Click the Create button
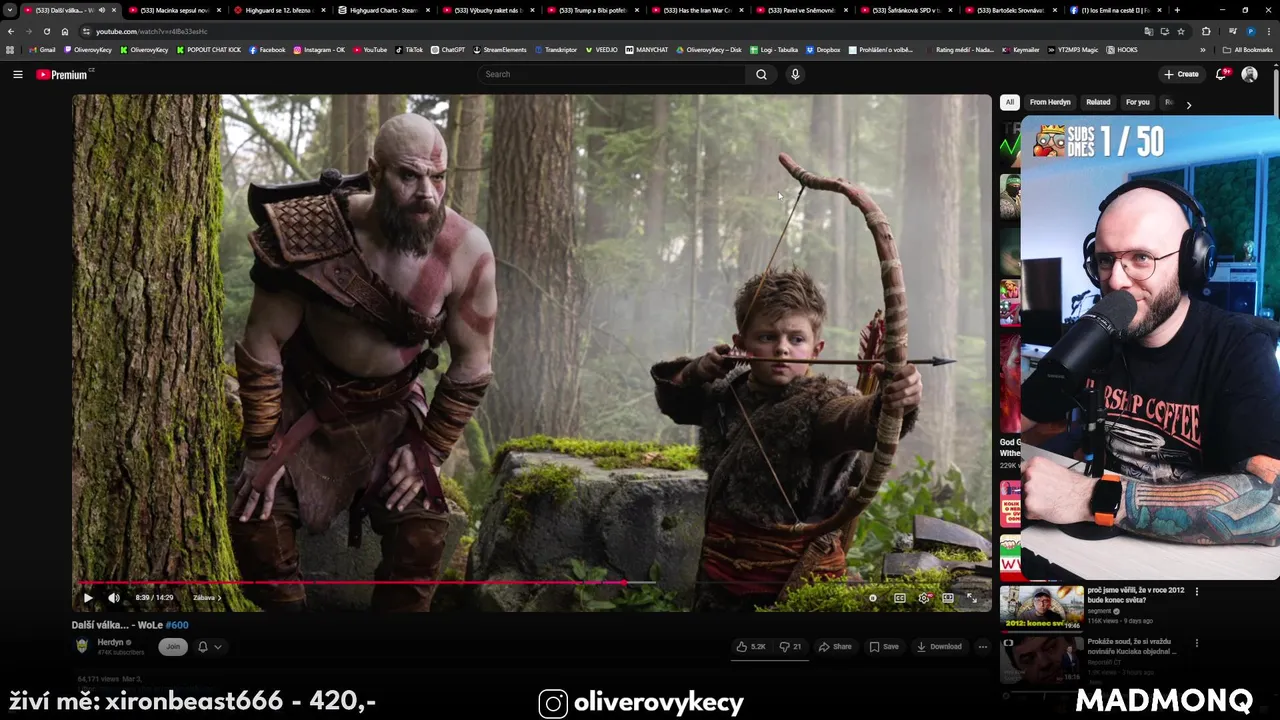Image resolution: width=1280 pixels, height=720 pixels. (x=1181, y=74)
